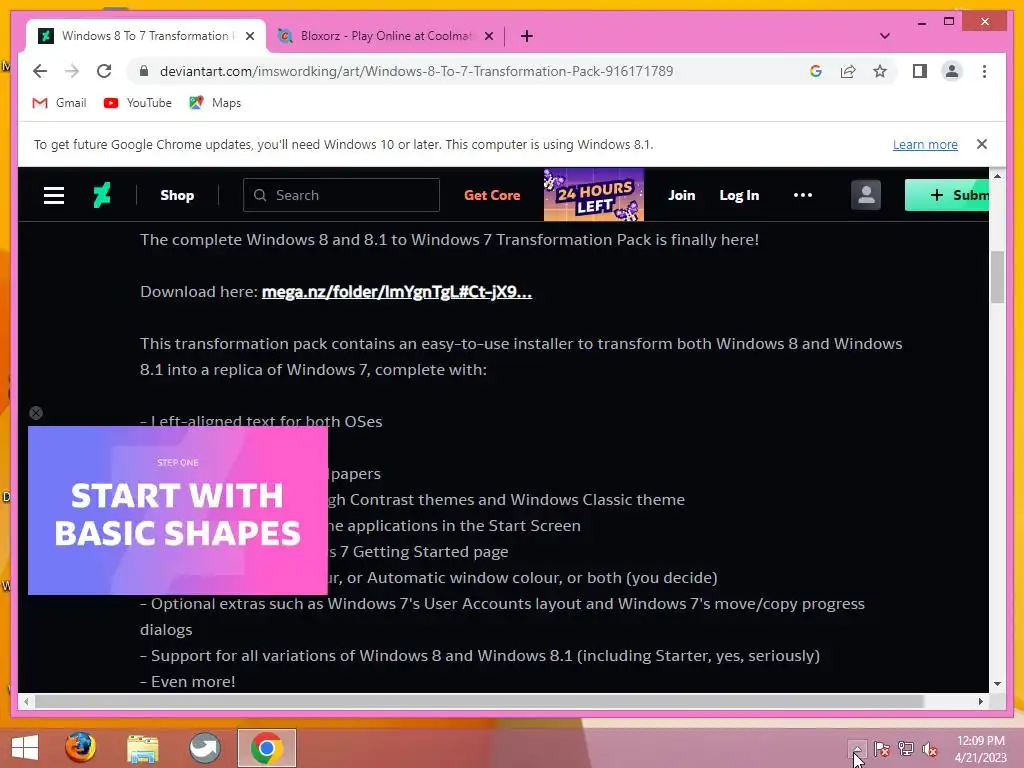Open the mega.nz download link

[x=396, y=292]
